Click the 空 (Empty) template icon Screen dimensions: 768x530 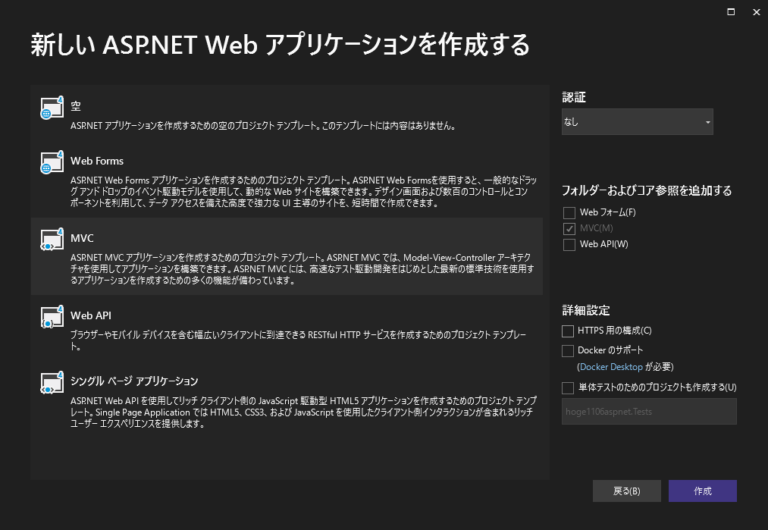point(51,109)
